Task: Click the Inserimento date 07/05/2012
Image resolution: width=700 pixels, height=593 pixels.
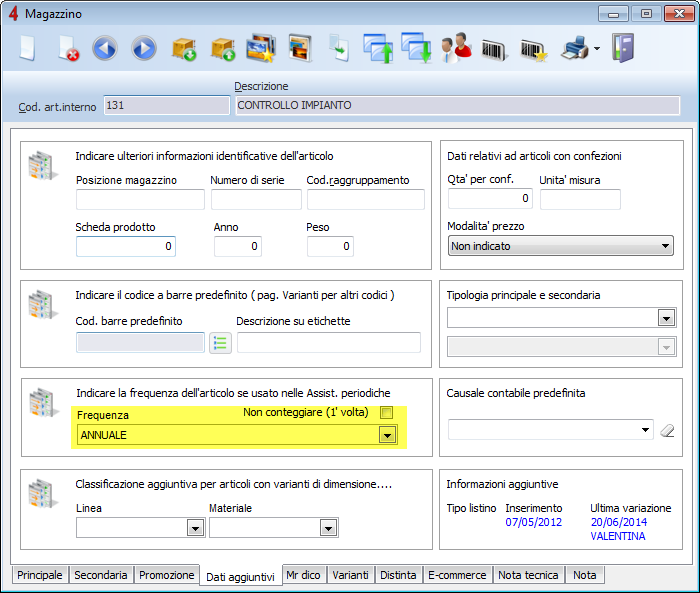Action: point(533,522)
